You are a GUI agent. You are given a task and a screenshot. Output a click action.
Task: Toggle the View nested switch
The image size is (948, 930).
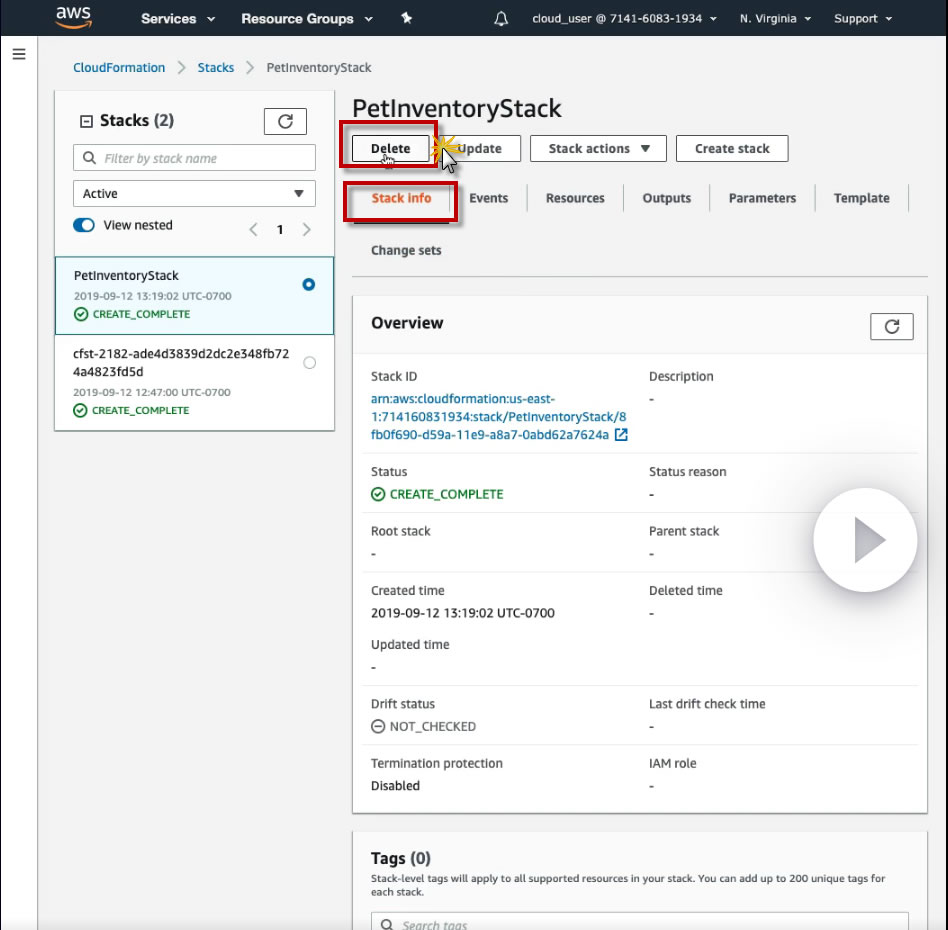(x=84, y=225)
